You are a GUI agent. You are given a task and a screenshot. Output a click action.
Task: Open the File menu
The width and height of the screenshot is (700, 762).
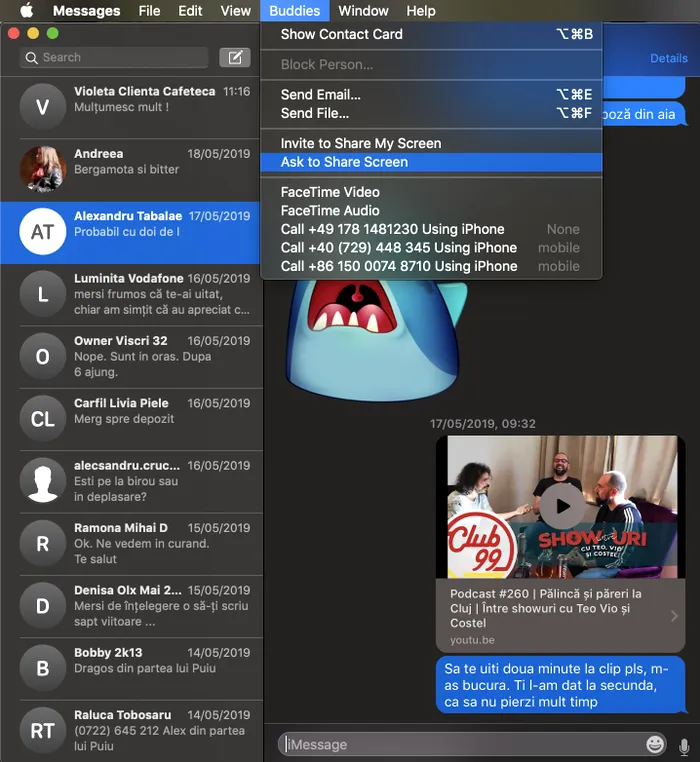[x=149, y=11]
